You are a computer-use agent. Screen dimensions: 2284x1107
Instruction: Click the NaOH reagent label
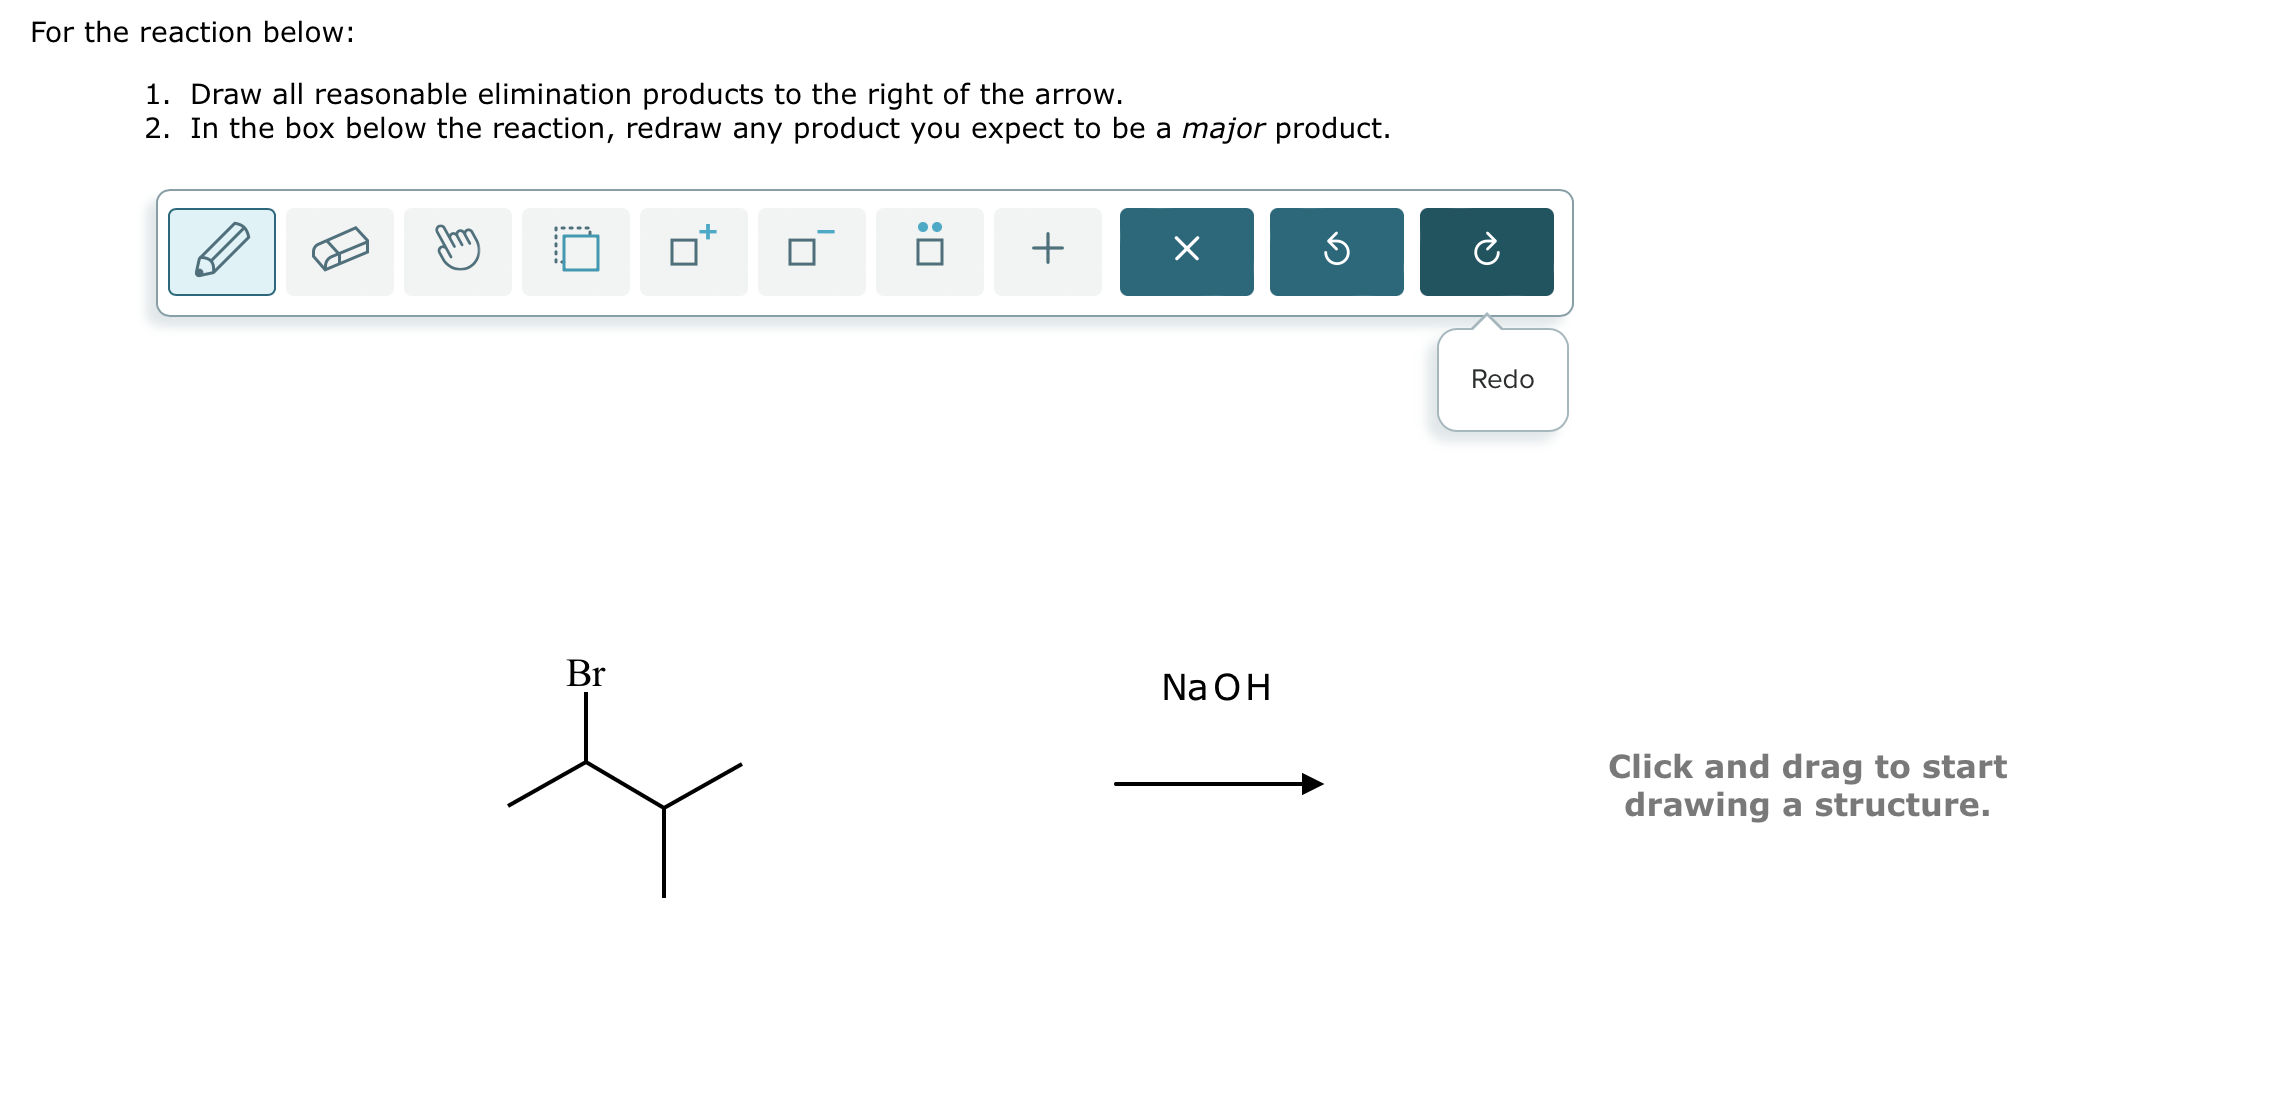coord(1215,688)
